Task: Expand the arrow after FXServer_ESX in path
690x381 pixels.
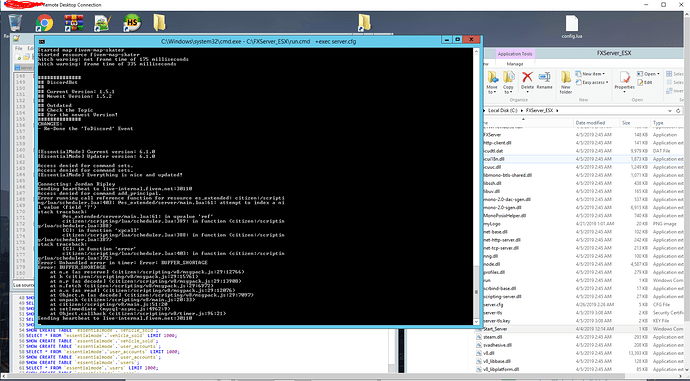Action: point(556,111)
